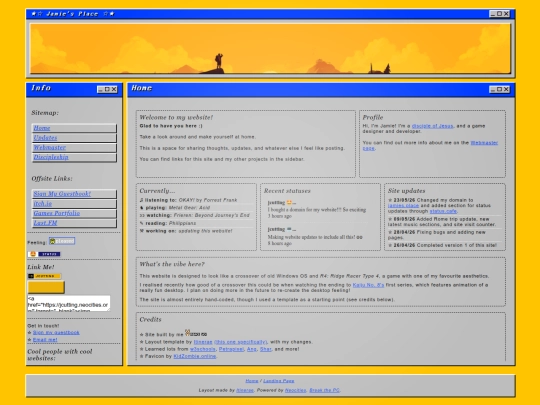
Task: Click the 'Completed version 1 of this site!' update
Action: pos(457,245)
